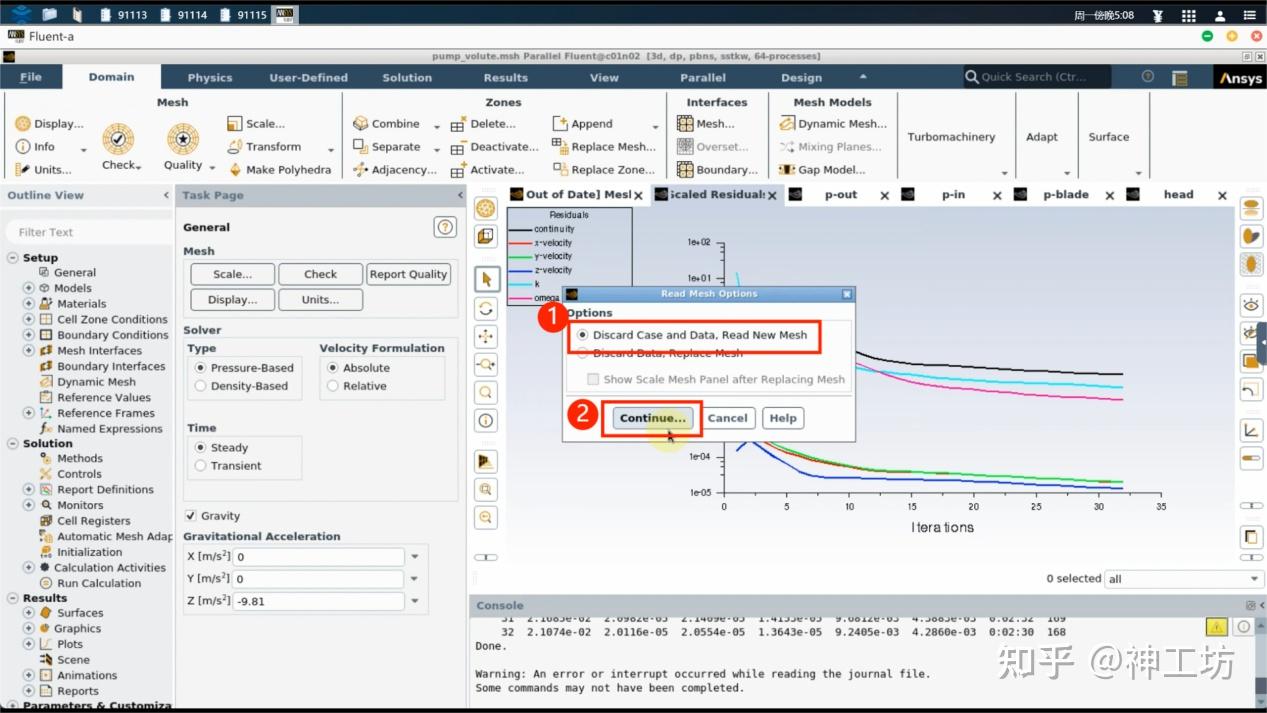Click the Outline Filter Text field
The image size is (1267, 713).
[x=88, y=232]
